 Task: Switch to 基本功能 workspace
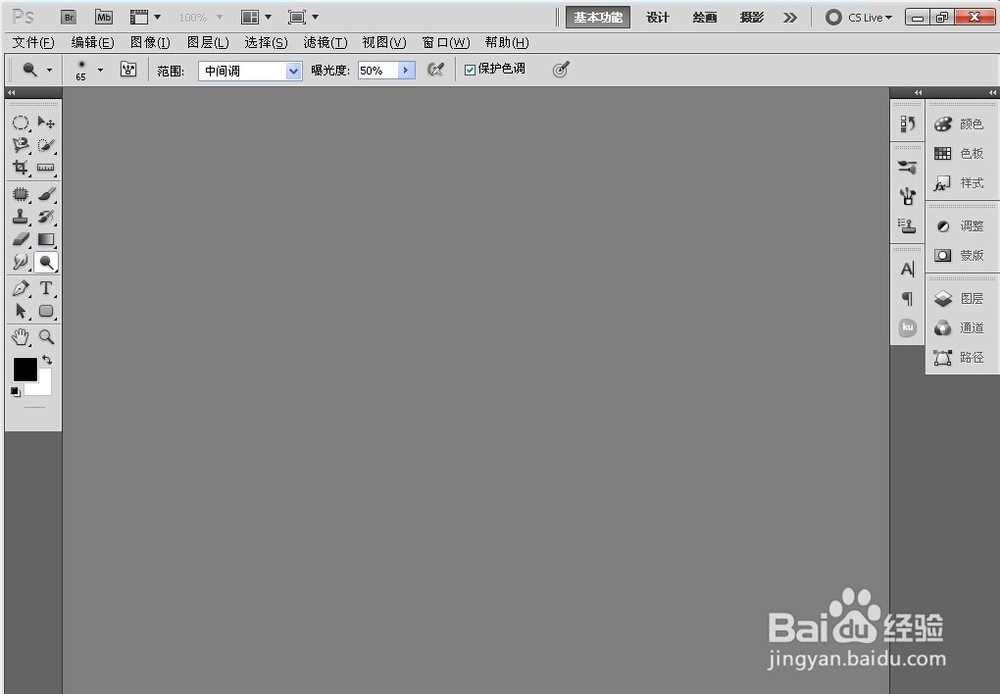coord(598,17)
